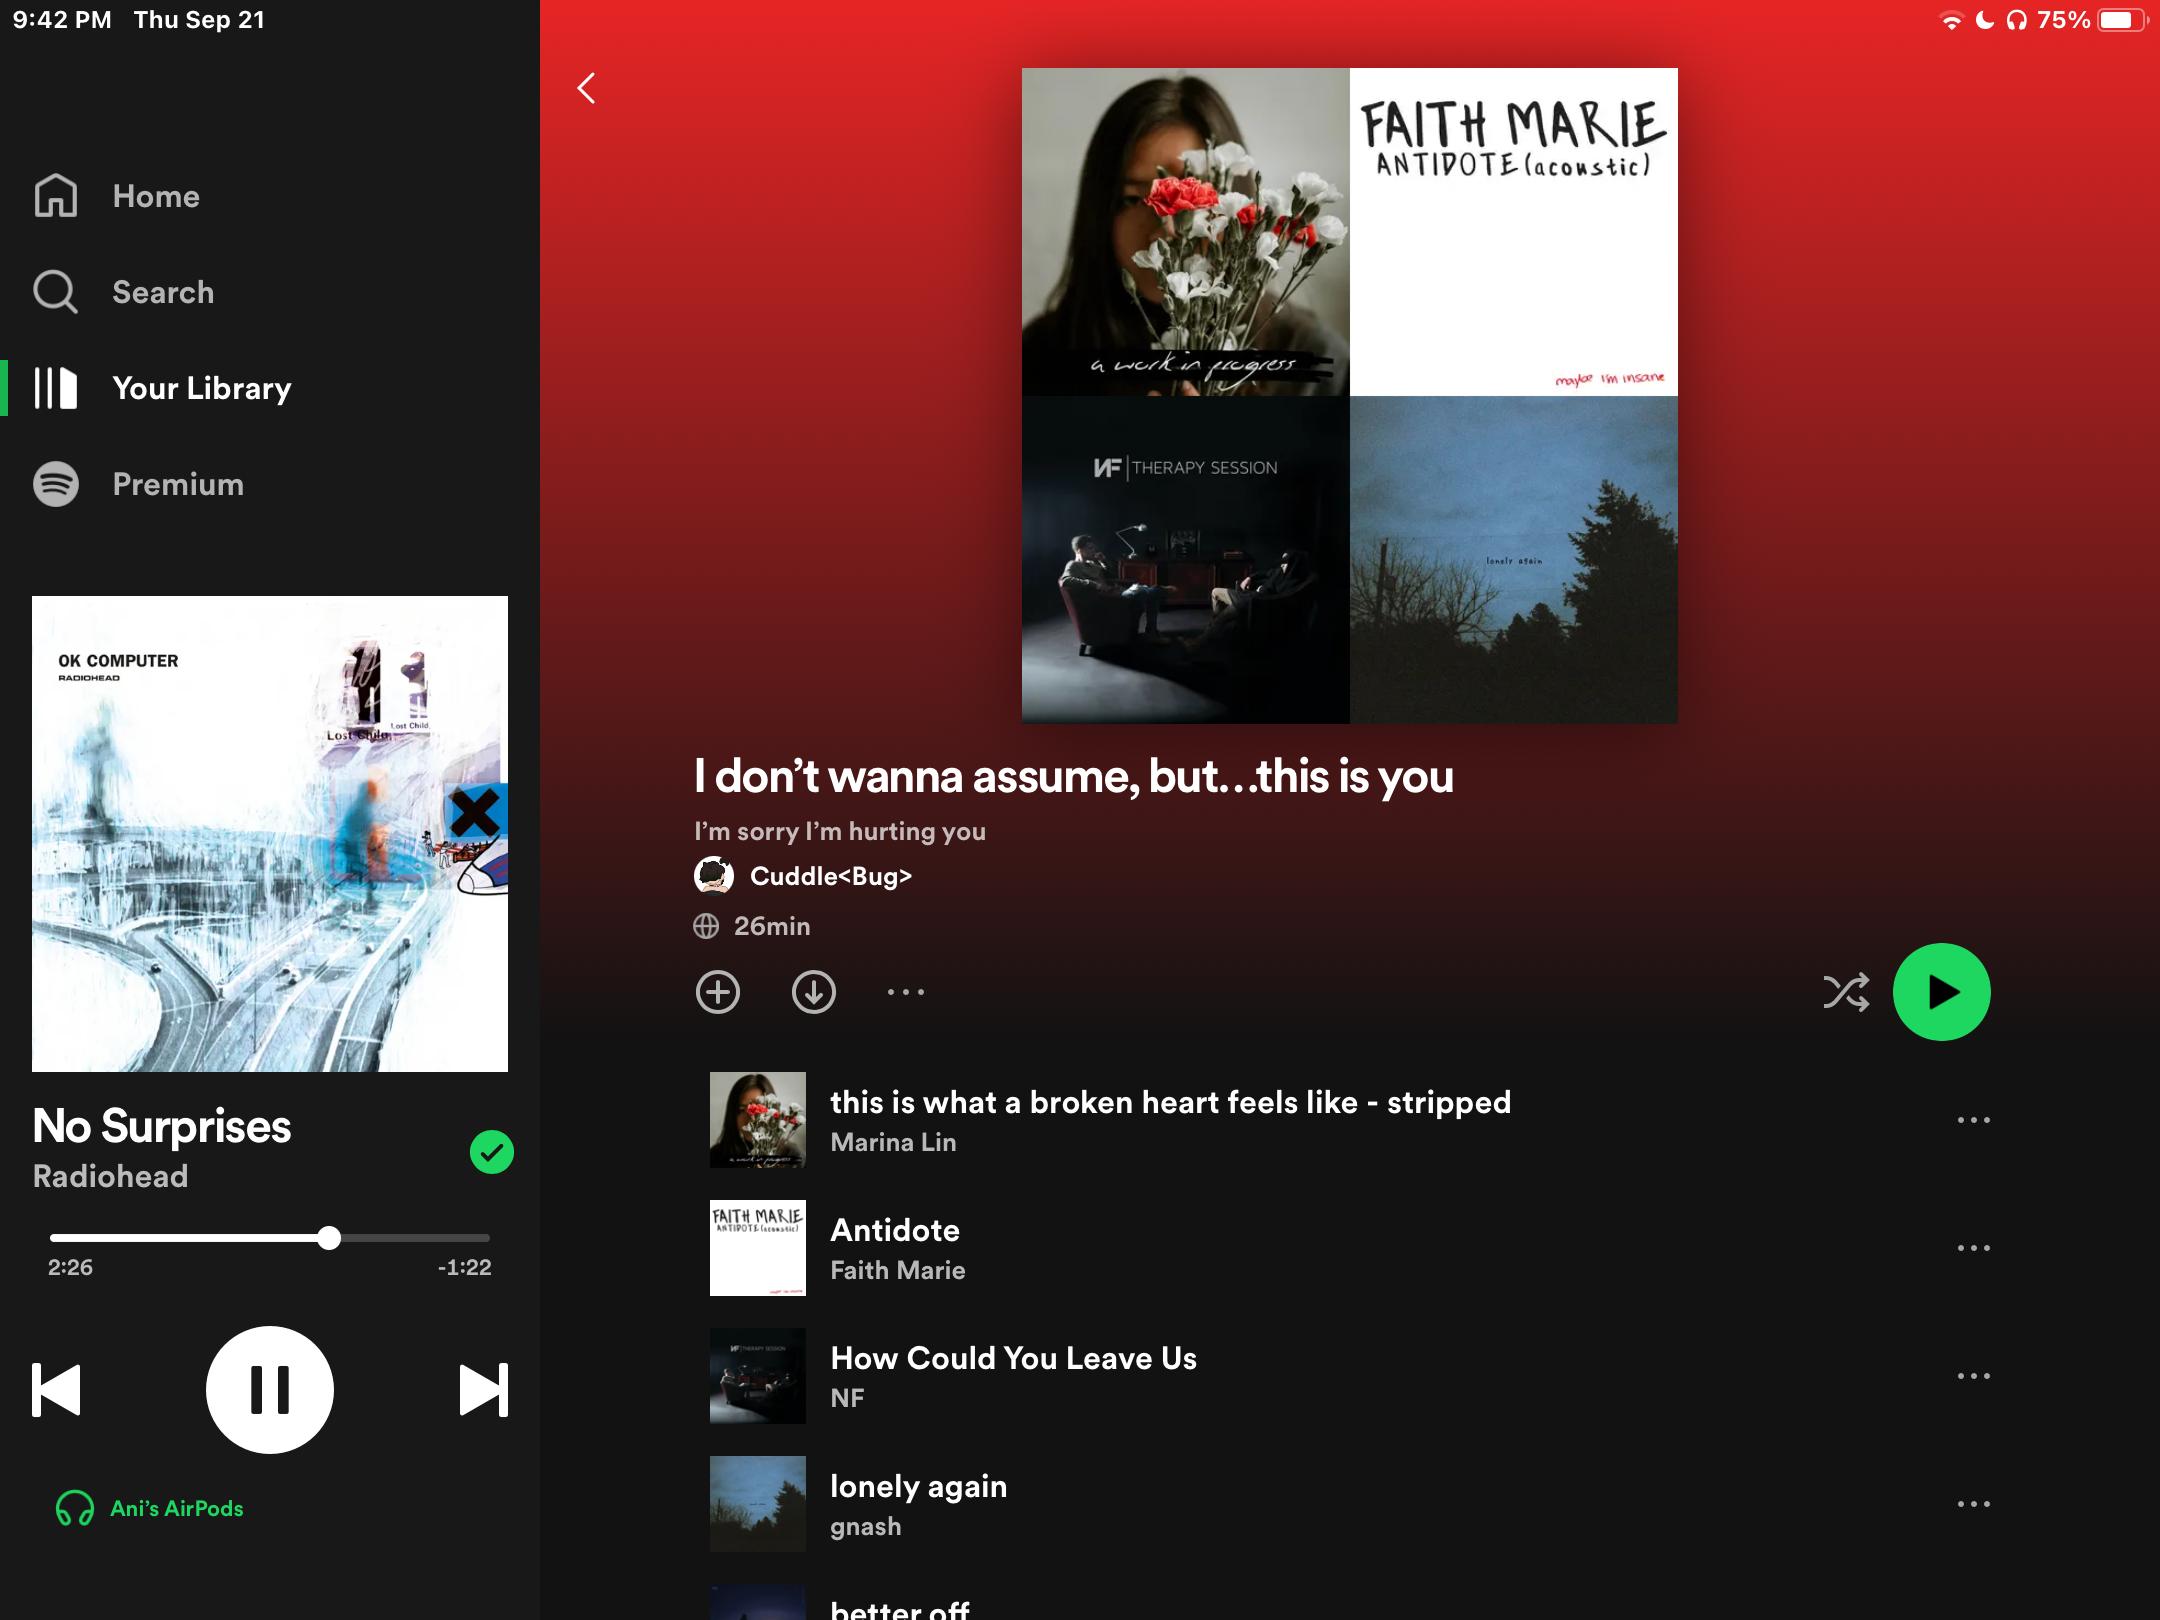Viewport: 2160px width, 1620px height.
Task: Open more options for lonely again
Action: [1973, 1504]
